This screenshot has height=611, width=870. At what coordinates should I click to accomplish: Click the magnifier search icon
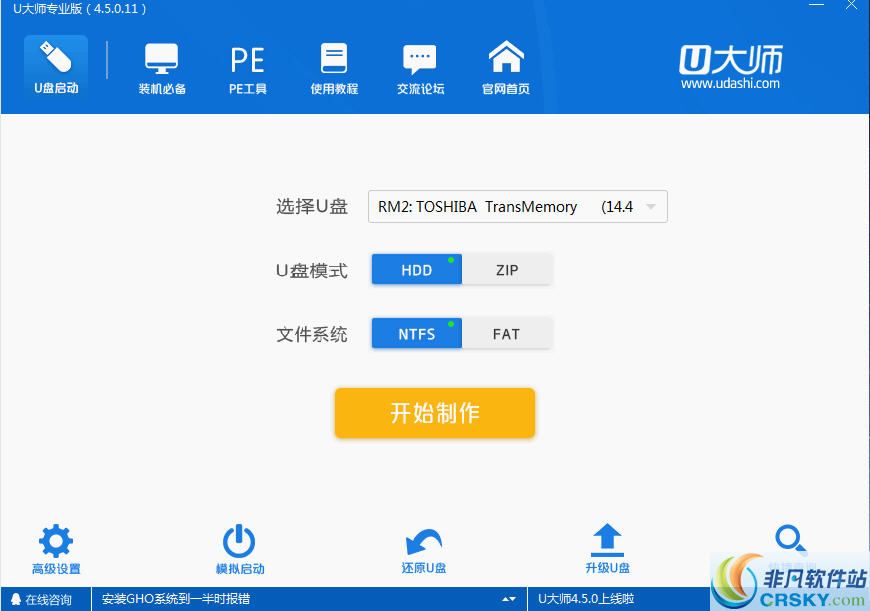(x=790, y=539)
